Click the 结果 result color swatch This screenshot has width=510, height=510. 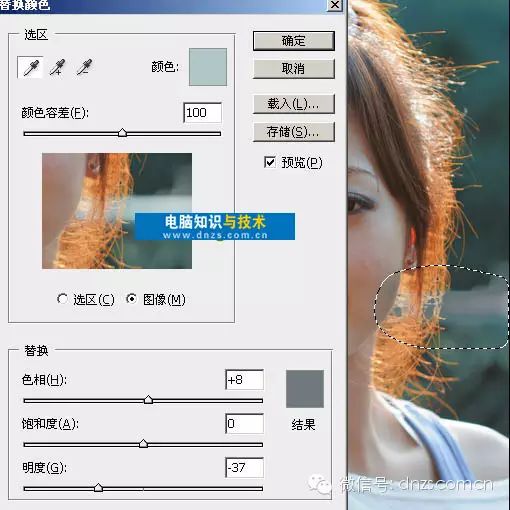[305, 389]
